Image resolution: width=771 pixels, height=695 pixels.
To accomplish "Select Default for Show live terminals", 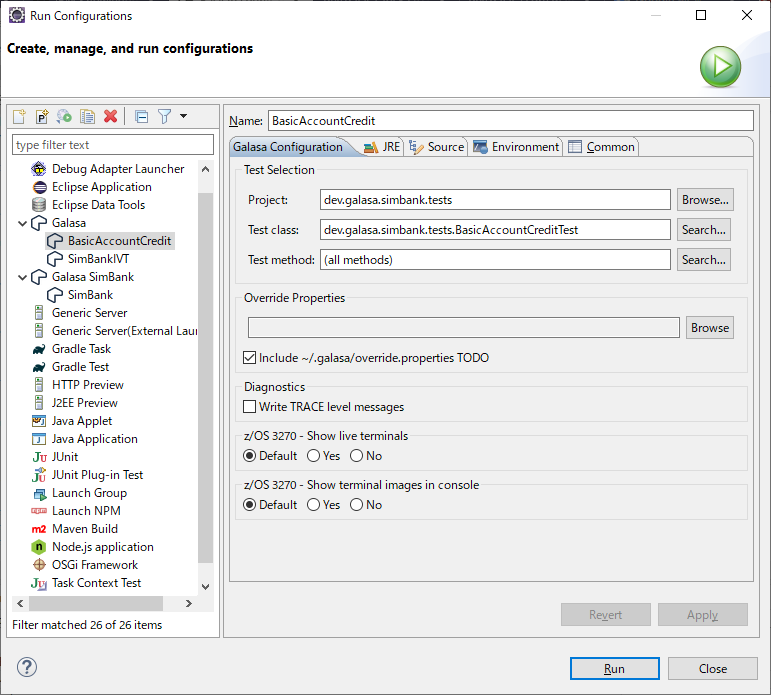I will click(250, 456).
